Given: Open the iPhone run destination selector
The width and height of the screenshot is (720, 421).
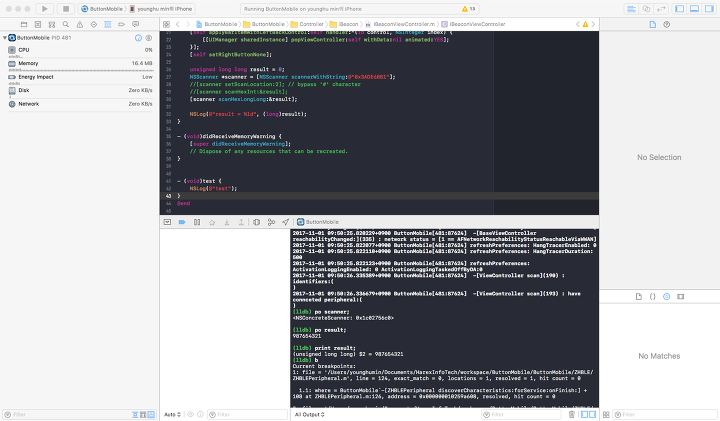Looking at the screenshot, I should 161,9.
